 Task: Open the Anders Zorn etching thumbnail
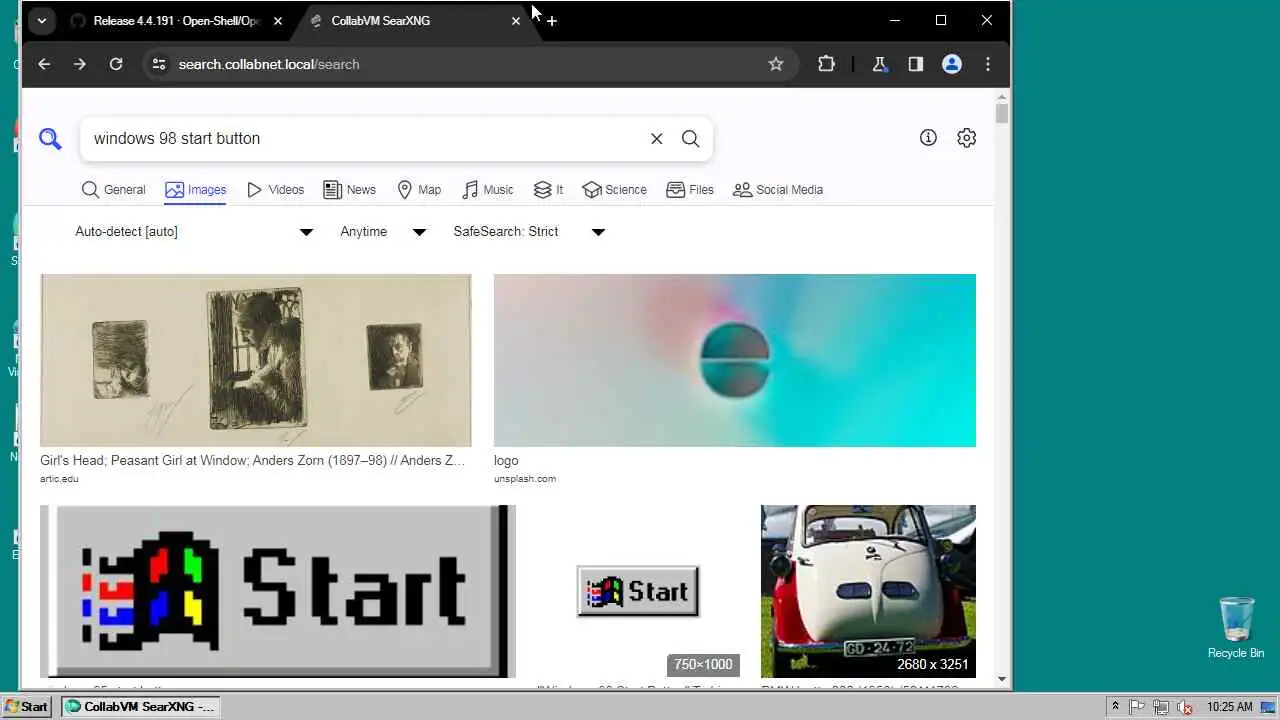coord(255,360)
